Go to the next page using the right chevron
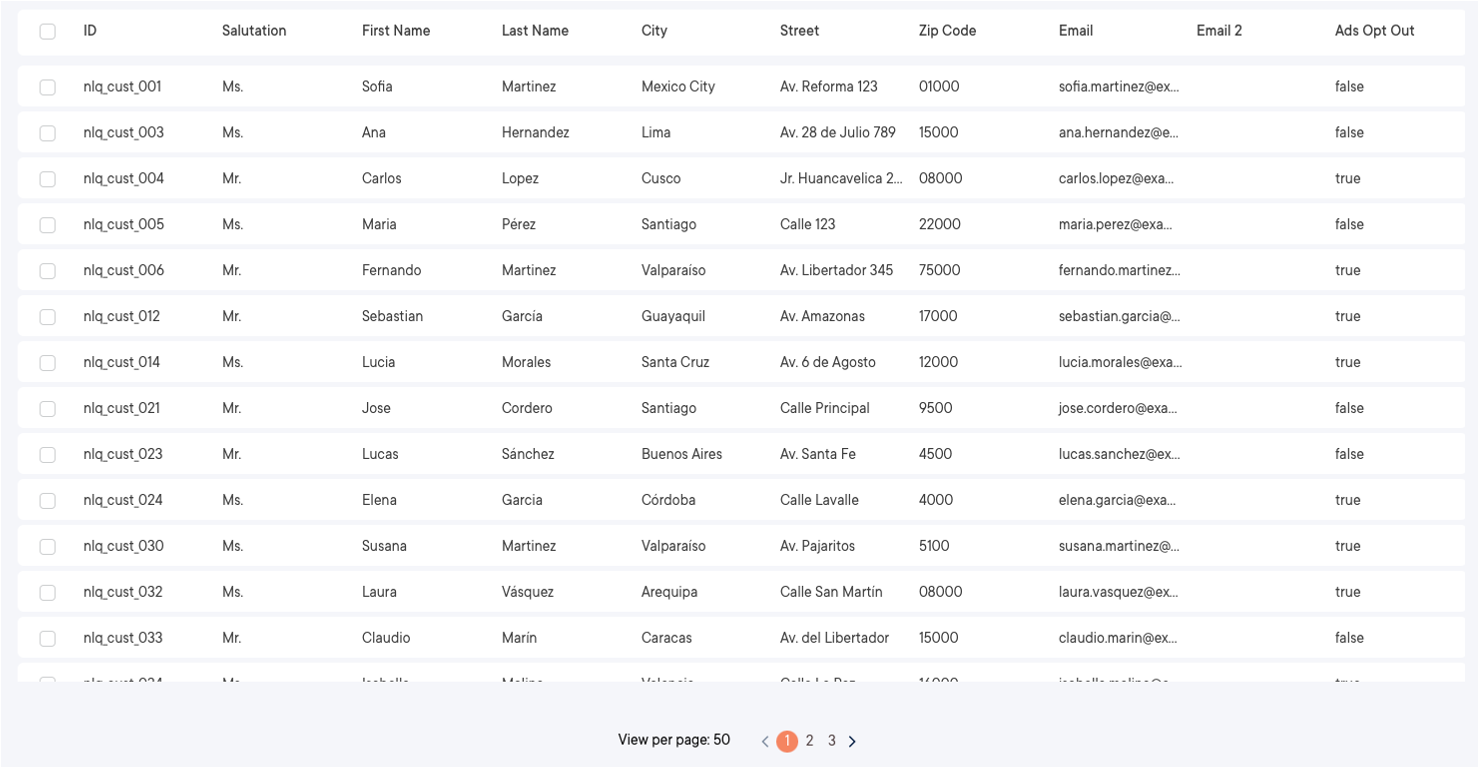 tap(852, 740)
